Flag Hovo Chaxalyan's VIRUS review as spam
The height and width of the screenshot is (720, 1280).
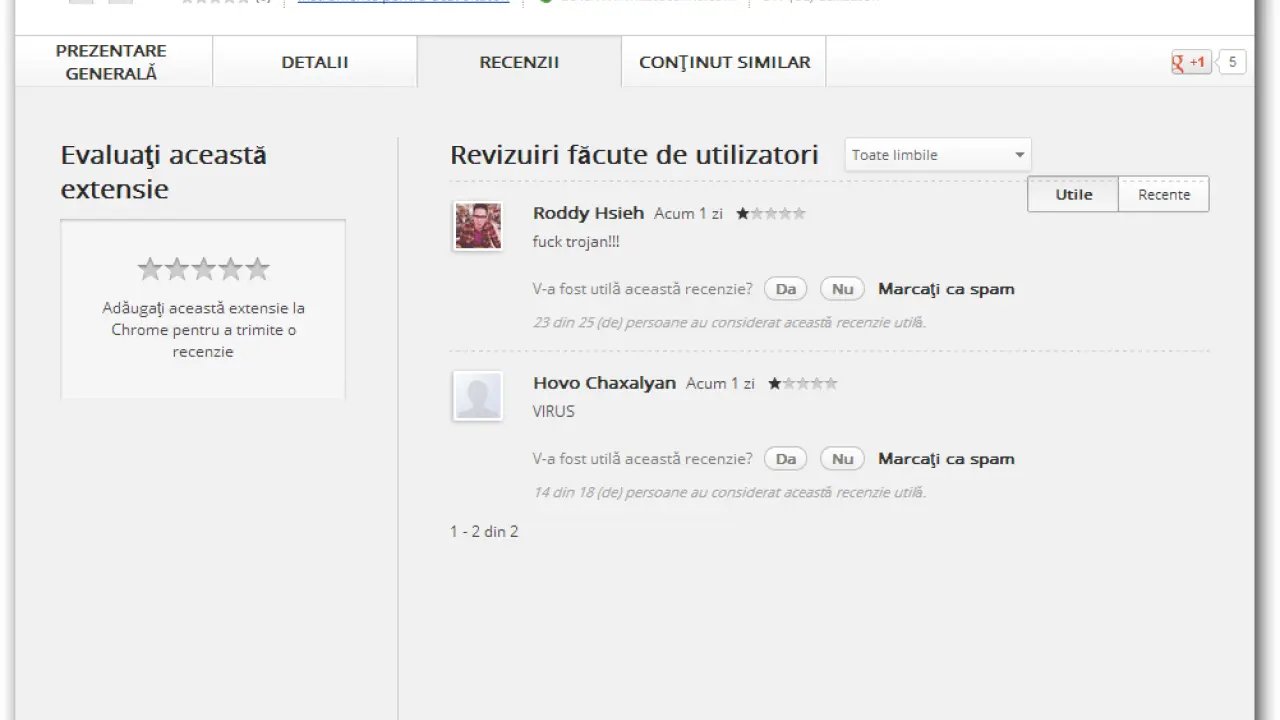coord(946,459)
